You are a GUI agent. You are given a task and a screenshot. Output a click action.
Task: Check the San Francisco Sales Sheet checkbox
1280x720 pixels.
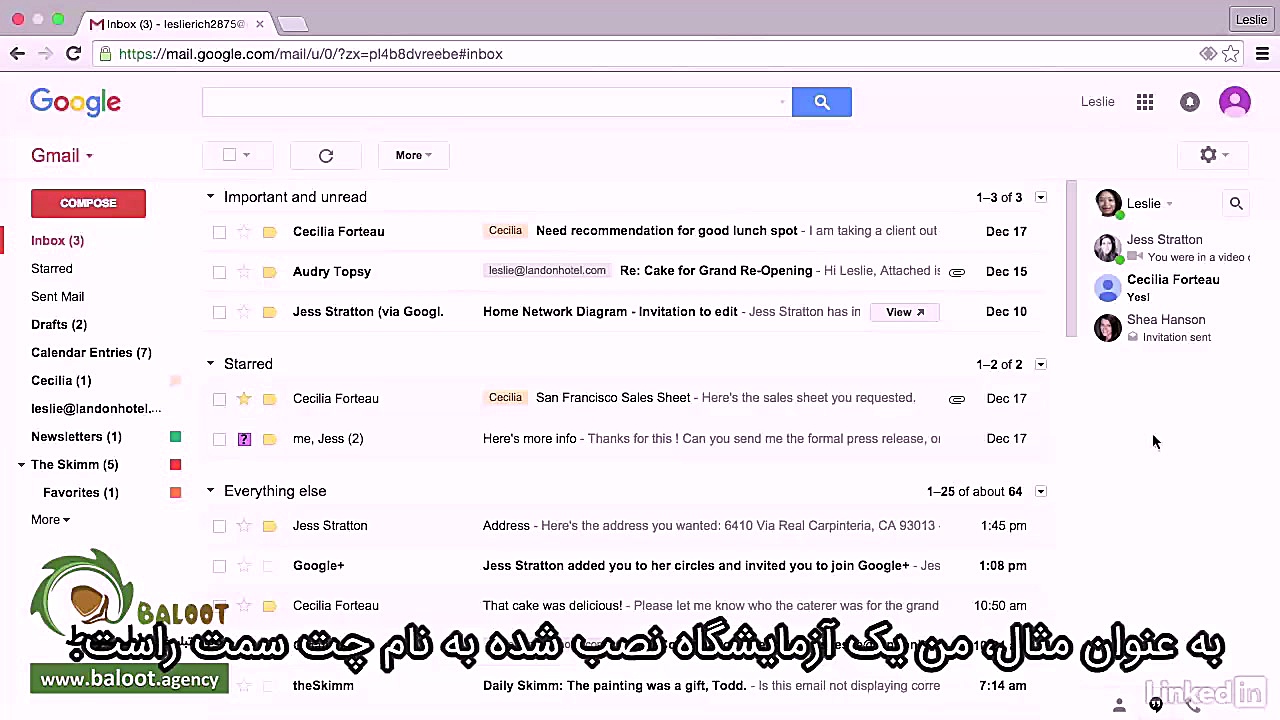click(x=219, y=399)
